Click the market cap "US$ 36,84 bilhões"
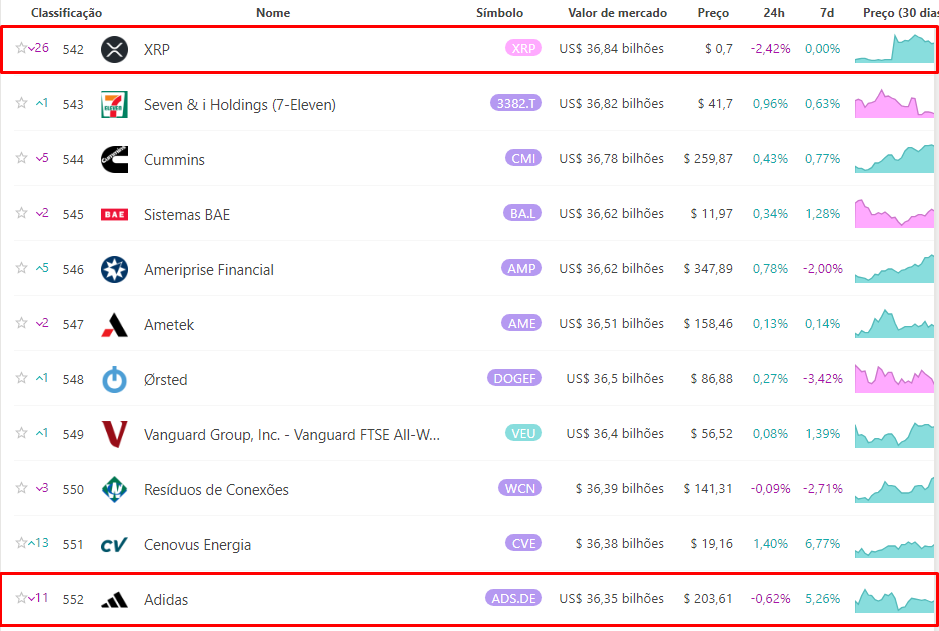The width and height of the screenshot is (939, 631). 611,48
